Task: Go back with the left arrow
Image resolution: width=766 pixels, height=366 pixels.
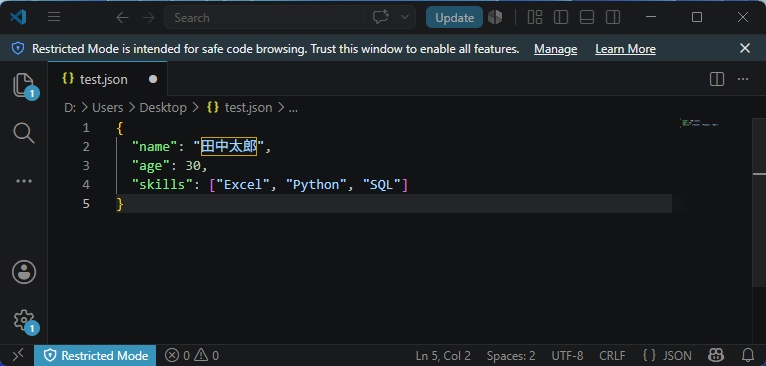Action: tap(122, 18)
